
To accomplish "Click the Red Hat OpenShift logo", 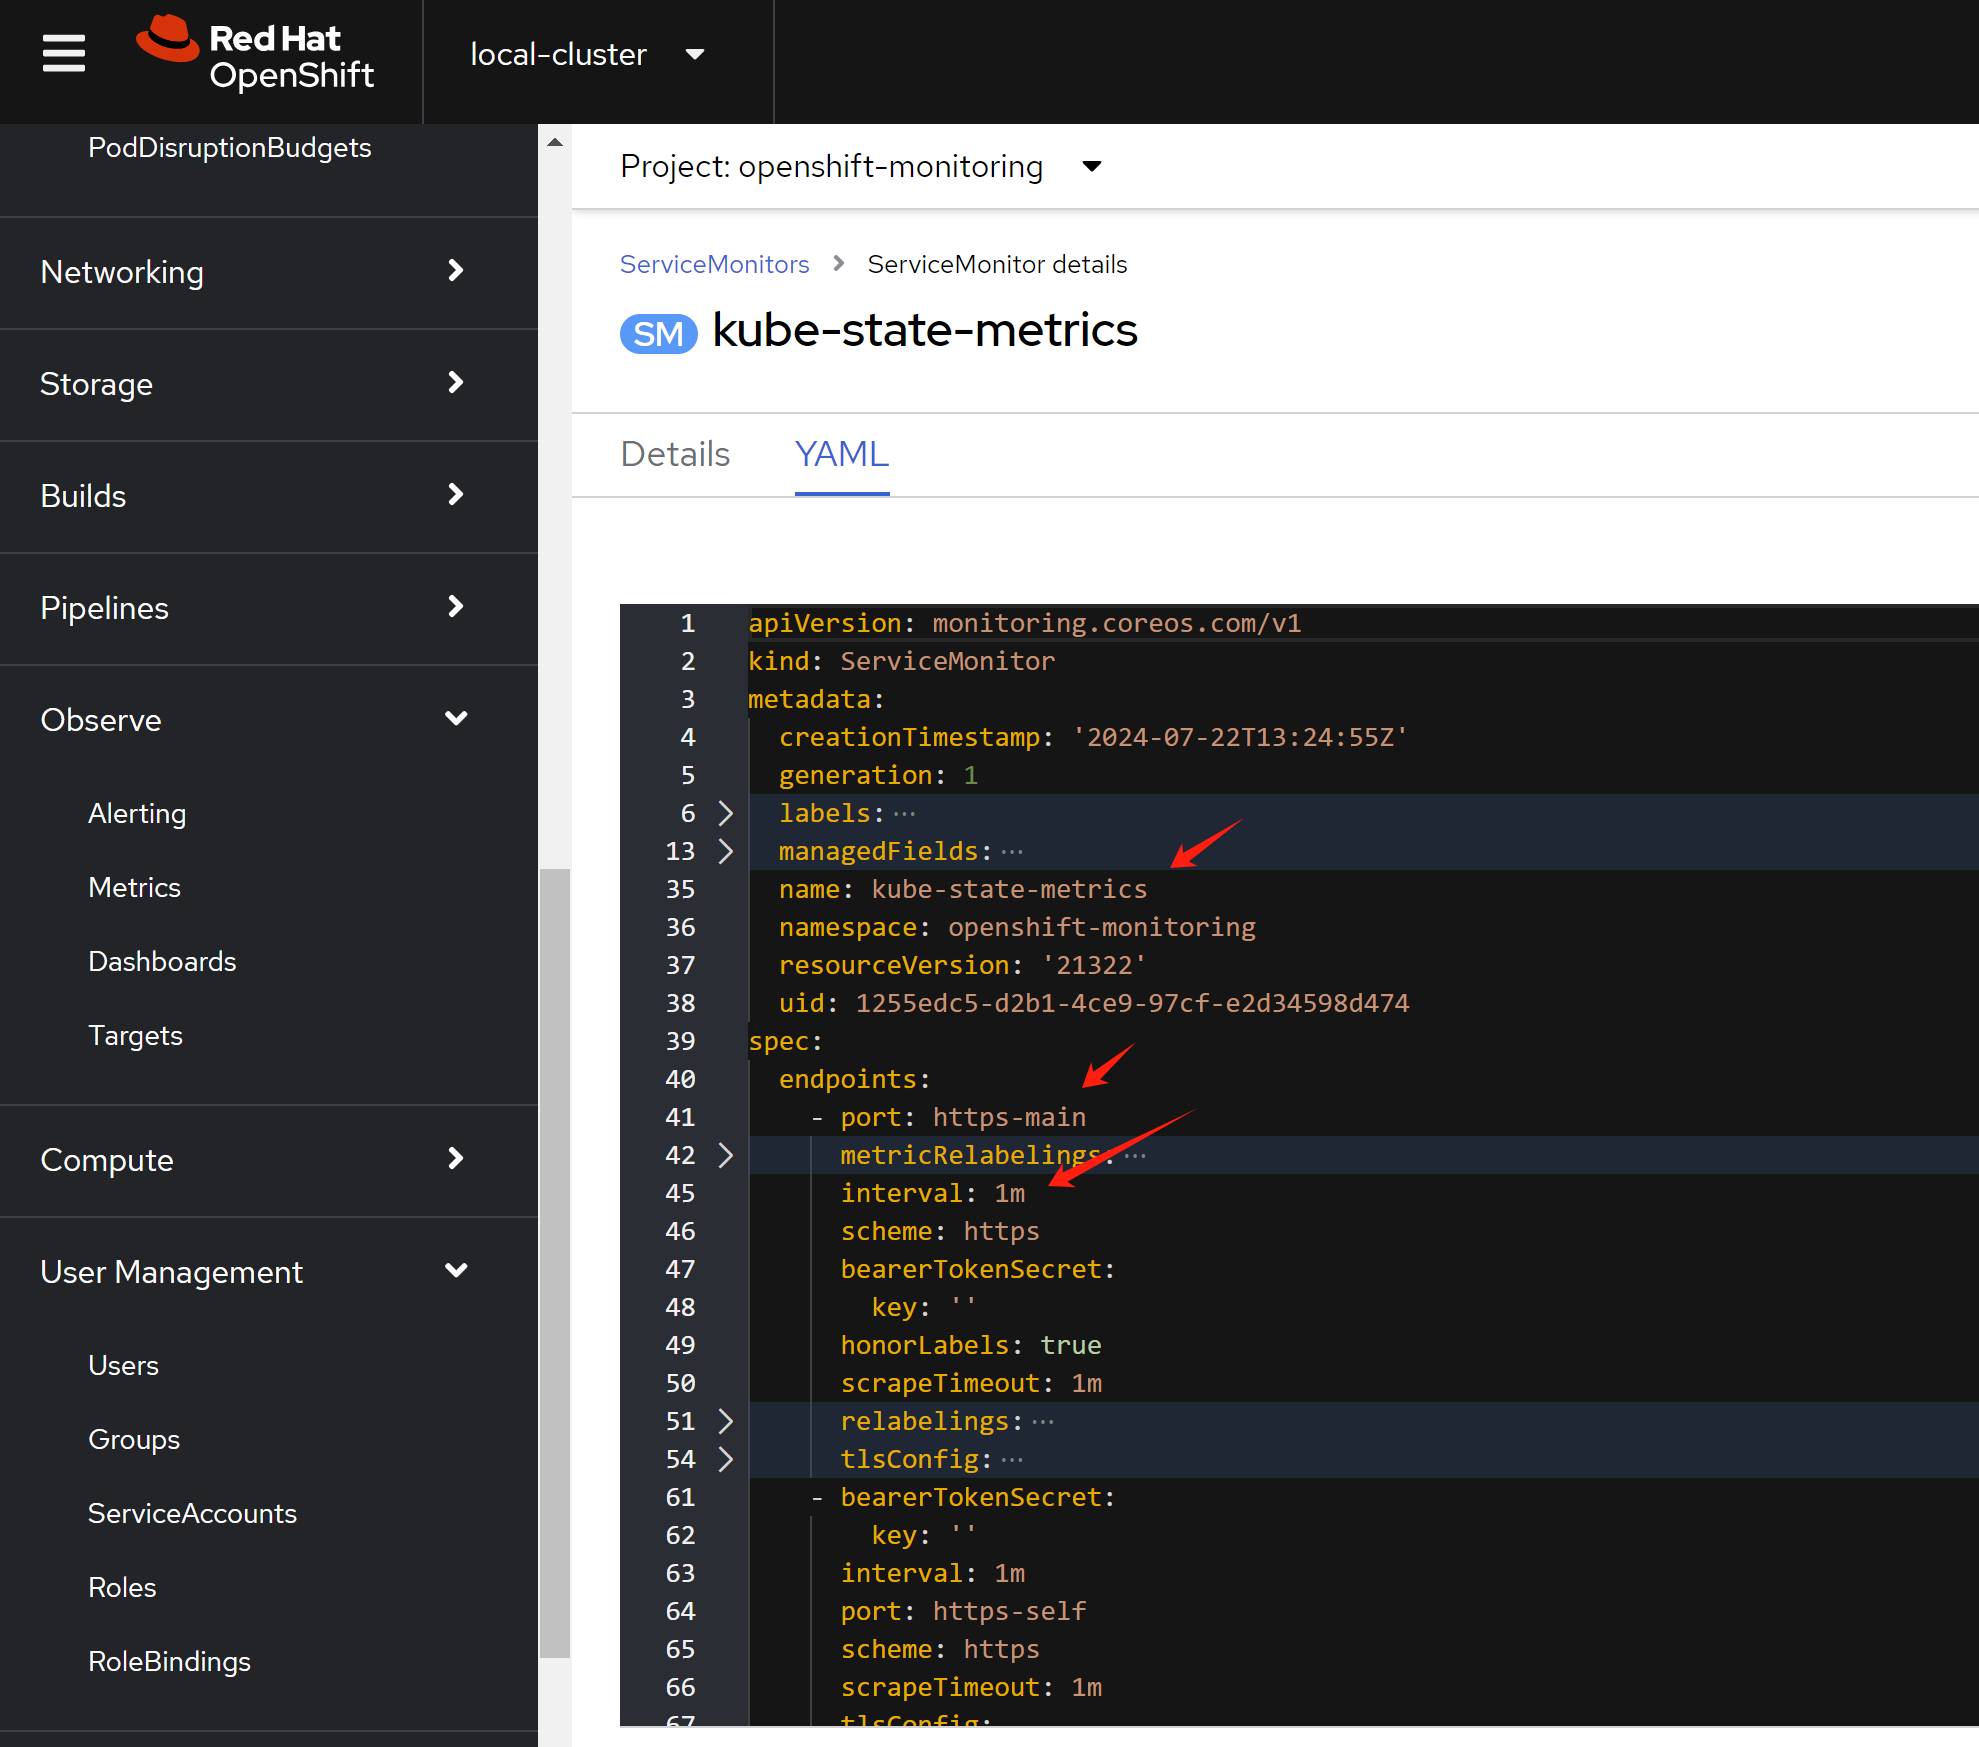I will click(x=256, y=55).
